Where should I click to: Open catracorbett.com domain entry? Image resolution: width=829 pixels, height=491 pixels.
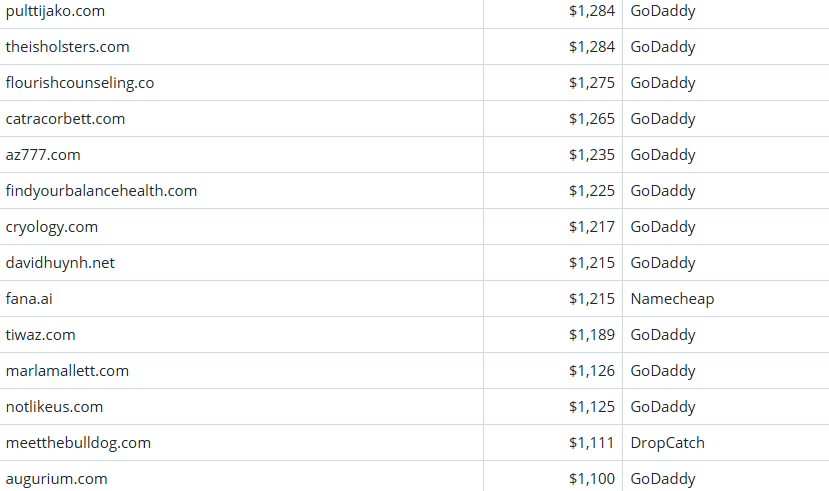point(65,119)
